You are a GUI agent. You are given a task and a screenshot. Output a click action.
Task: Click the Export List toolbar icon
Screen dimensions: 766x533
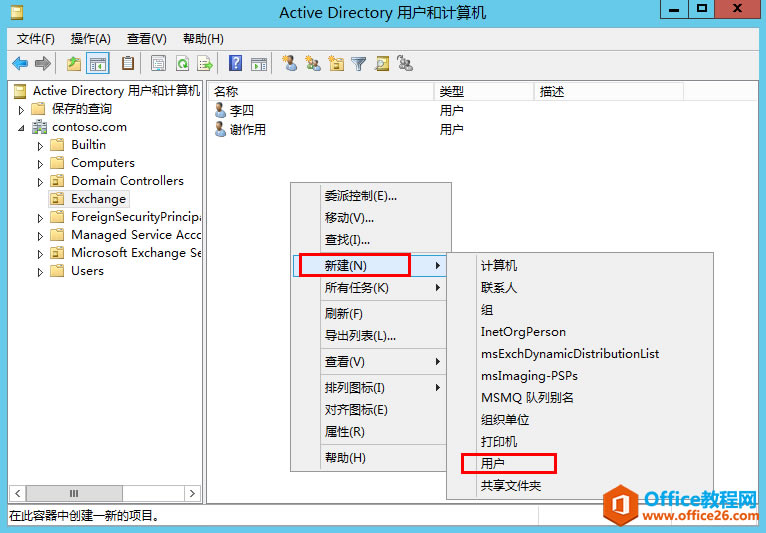pos(205,64)
